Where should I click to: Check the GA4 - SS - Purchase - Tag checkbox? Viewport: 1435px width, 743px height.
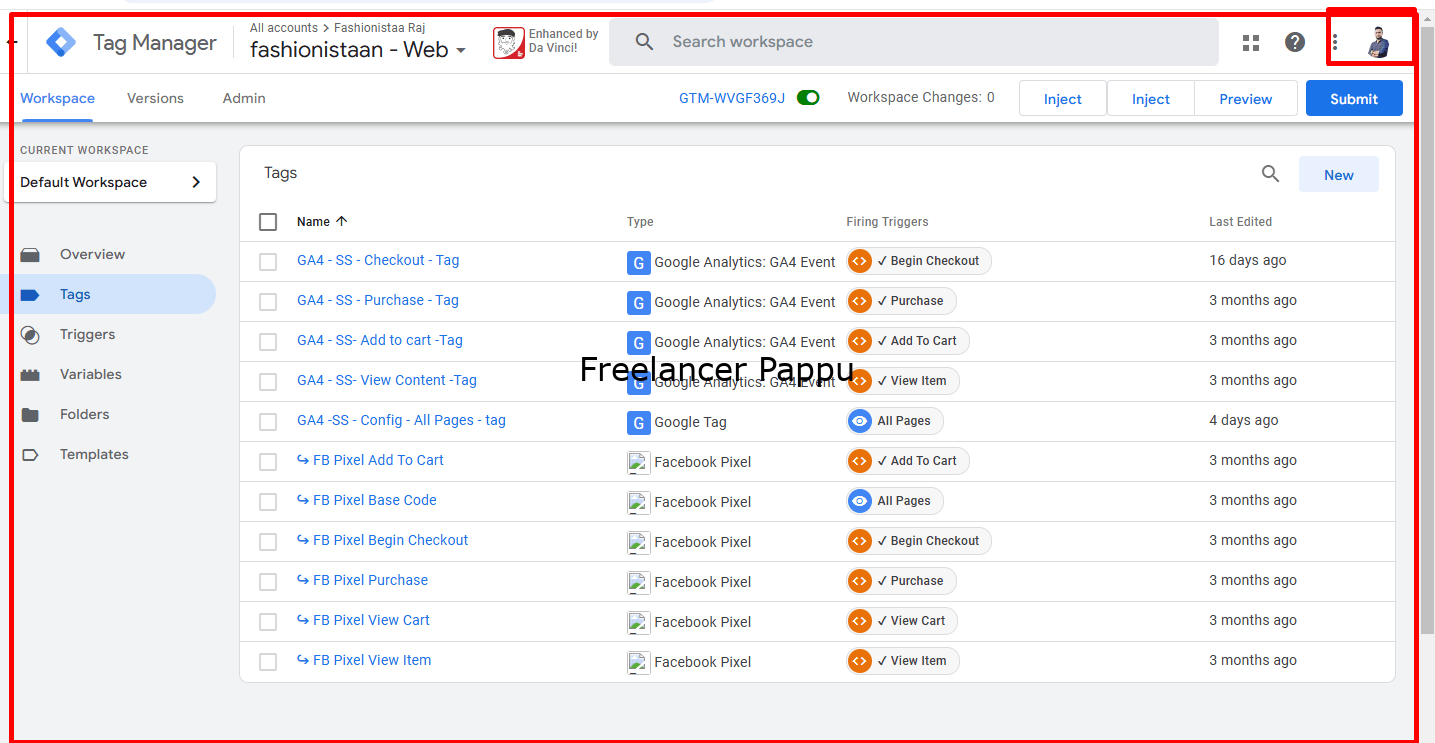tap(268, 302)
